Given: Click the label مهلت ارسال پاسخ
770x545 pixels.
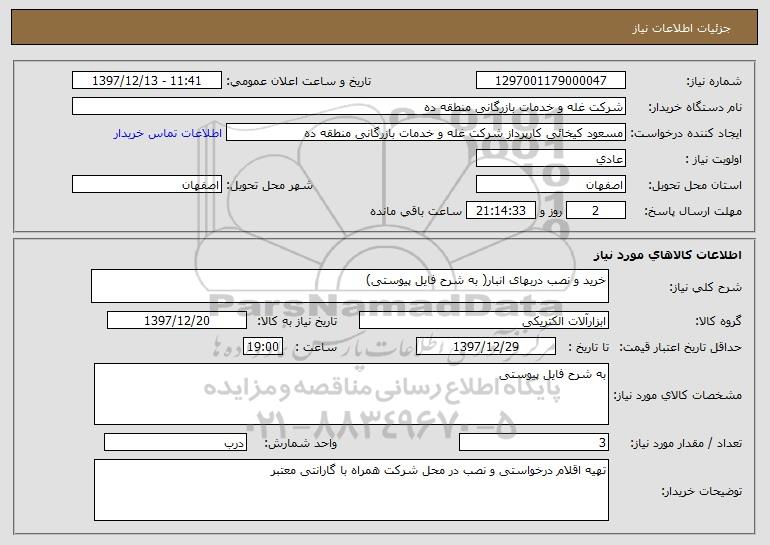Looking at the screenshot, I should 693,212.
